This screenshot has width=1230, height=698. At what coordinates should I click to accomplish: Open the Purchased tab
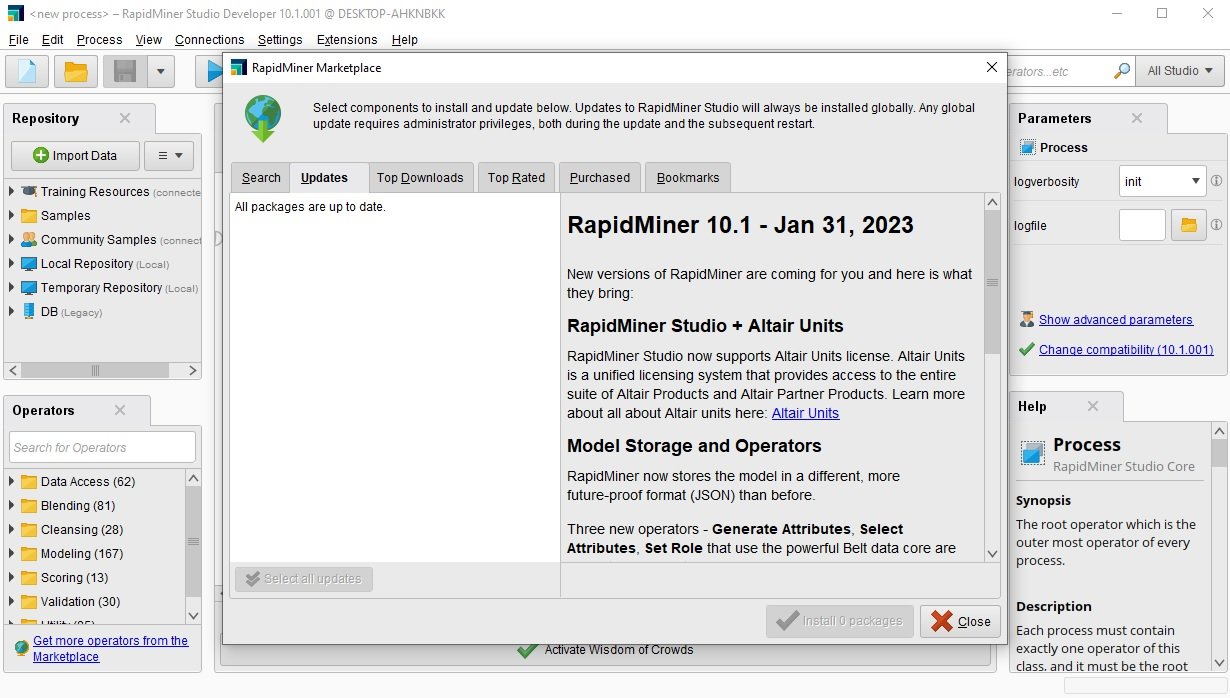pos(600,177)
